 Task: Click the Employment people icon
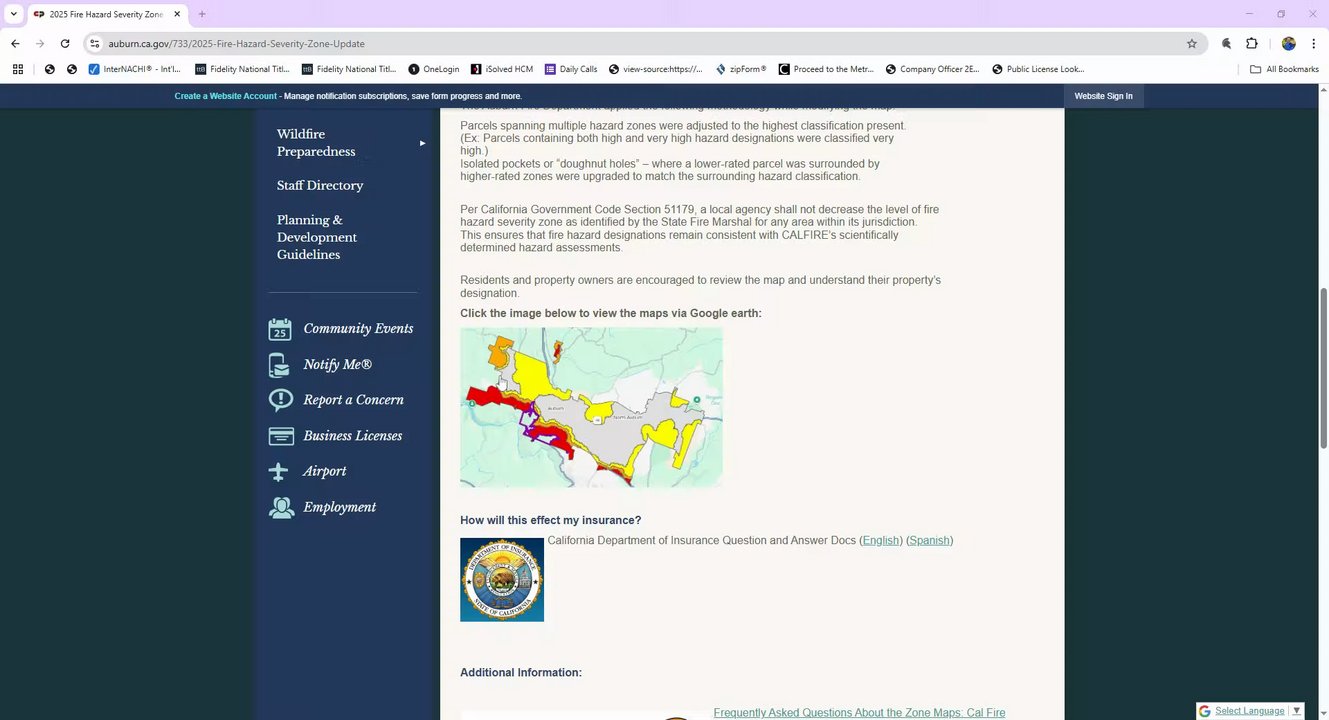281,507
